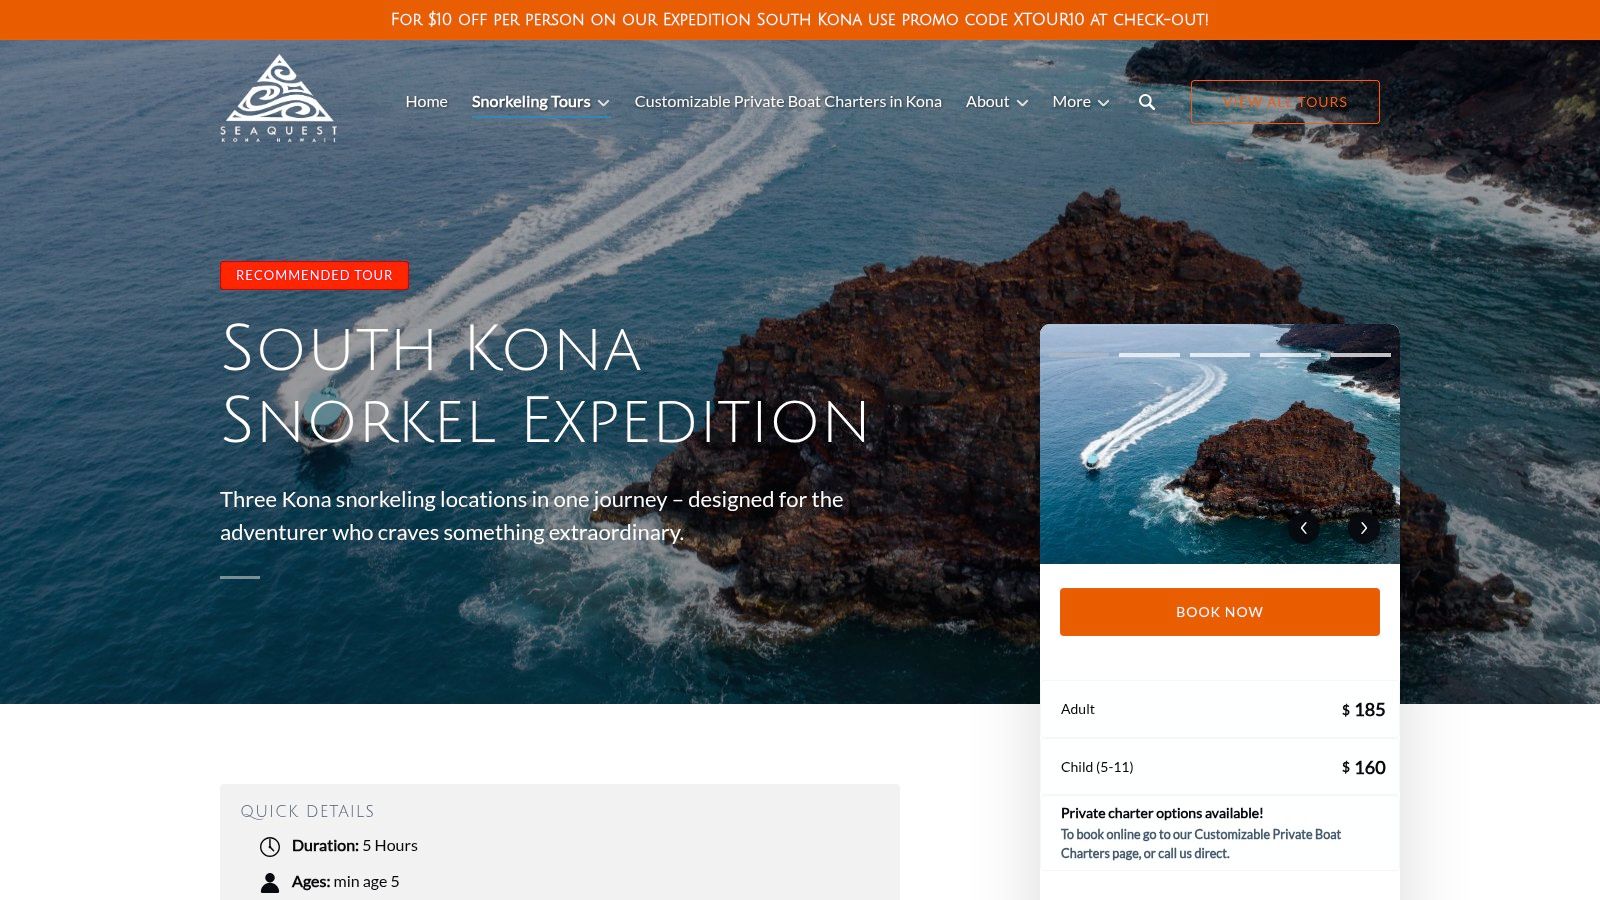Screen dimensions: 1600x900
Task: Click the View All Tours button
Action: tap(1285, 102)
